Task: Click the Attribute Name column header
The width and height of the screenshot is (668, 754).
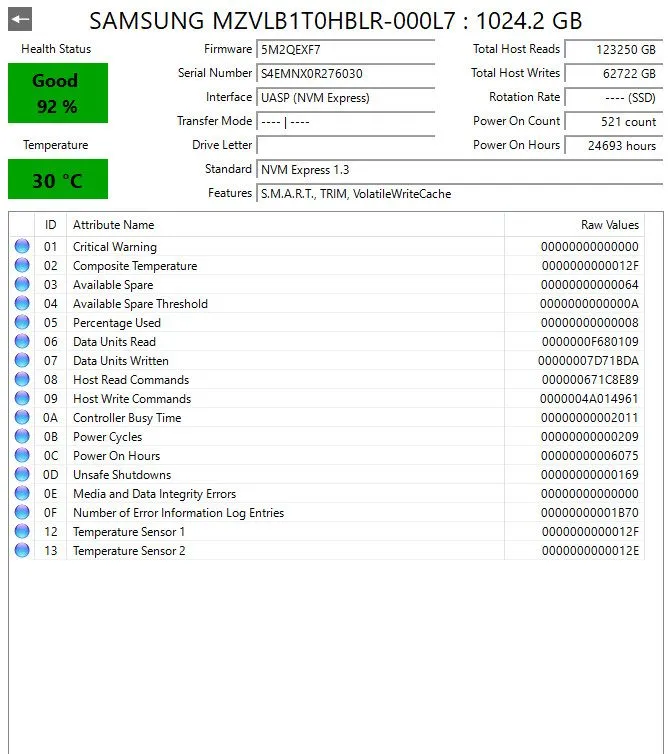Action: 285,225
